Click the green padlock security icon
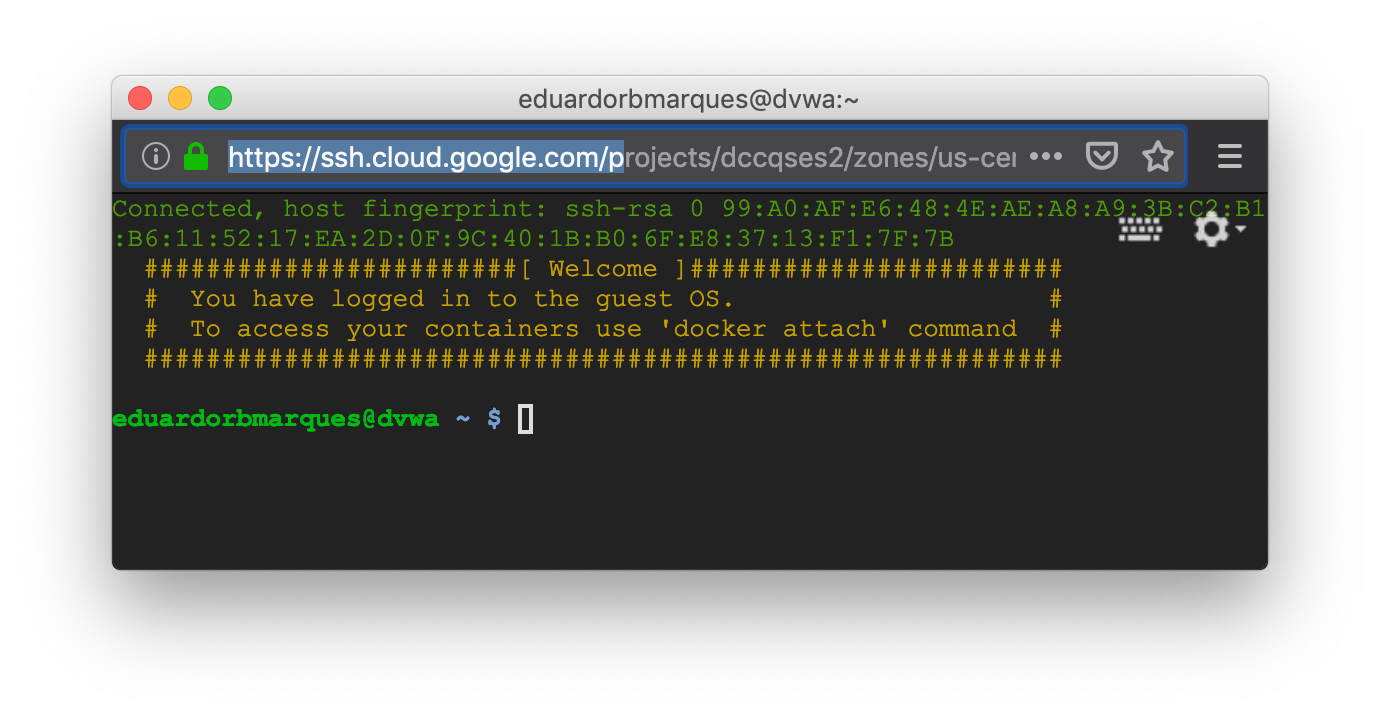 click(196, 156)
